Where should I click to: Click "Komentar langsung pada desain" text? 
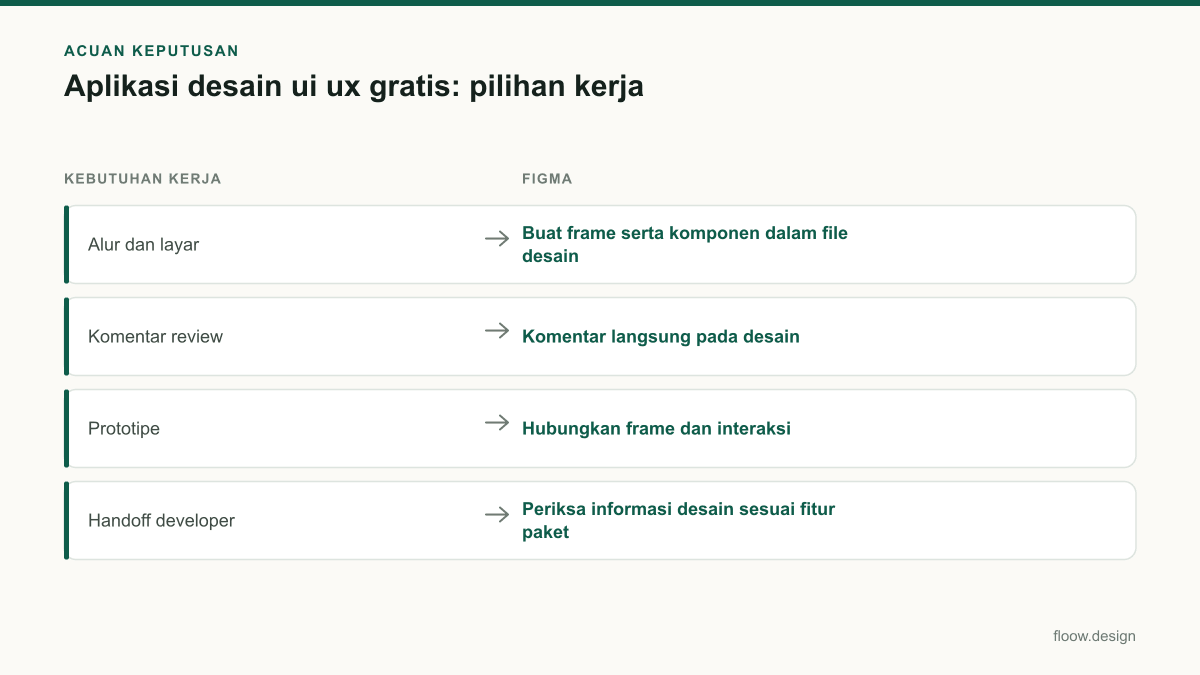tap(661, 337)
